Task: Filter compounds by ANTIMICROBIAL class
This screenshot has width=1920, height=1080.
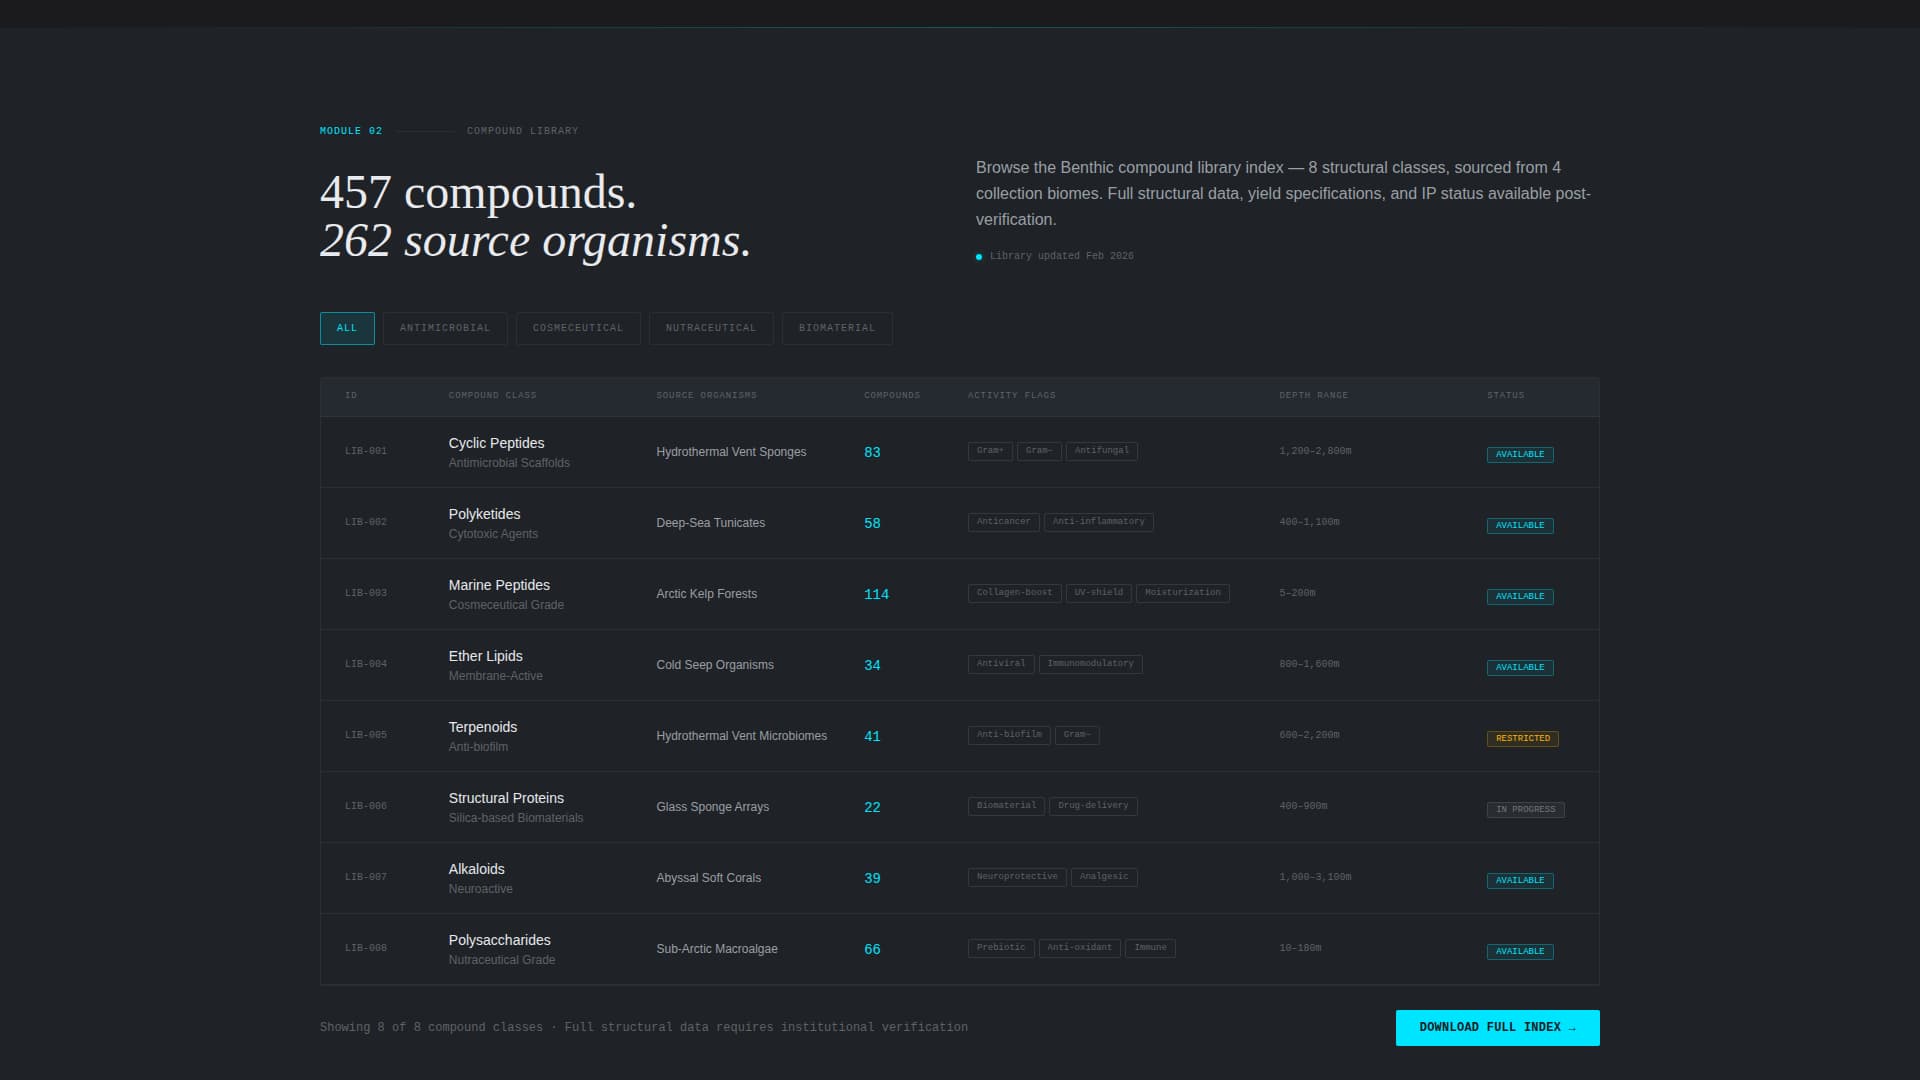Action: 445,328
